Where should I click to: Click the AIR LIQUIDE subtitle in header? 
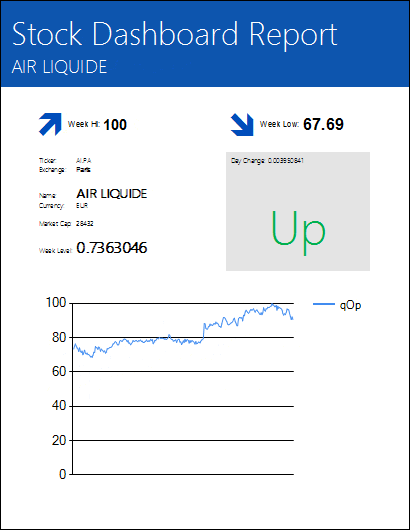click(59, 67)
